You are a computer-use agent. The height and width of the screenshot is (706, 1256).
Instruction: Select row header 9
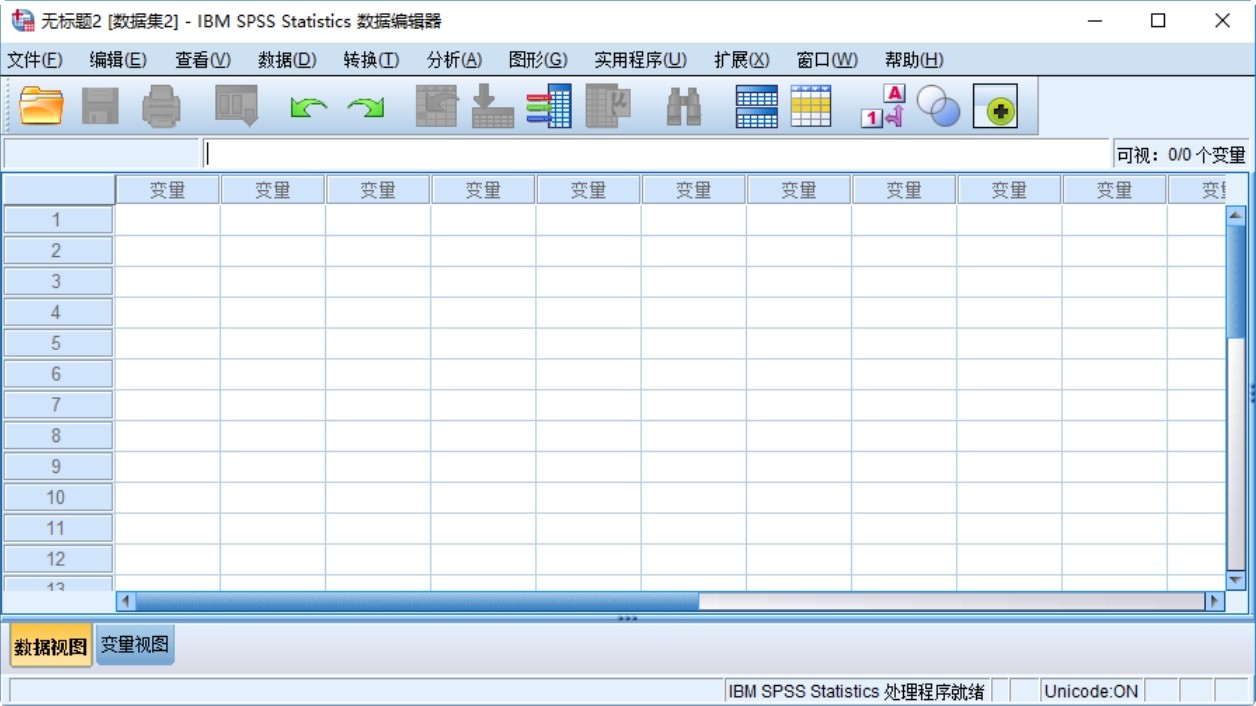pos(58,467)
